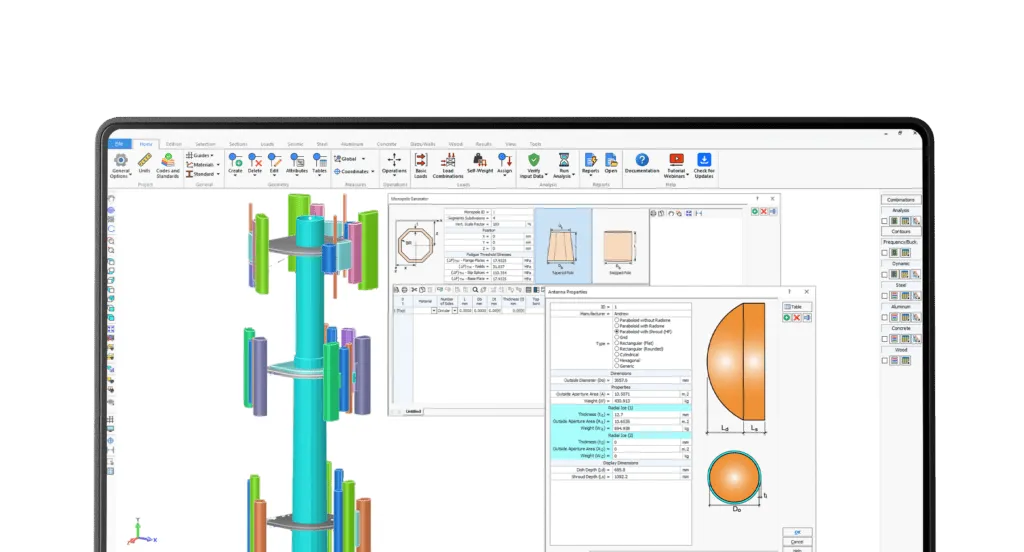Click Verify Input Data
This screenshot has width=1024, height=552.
[x=534, y=165]
